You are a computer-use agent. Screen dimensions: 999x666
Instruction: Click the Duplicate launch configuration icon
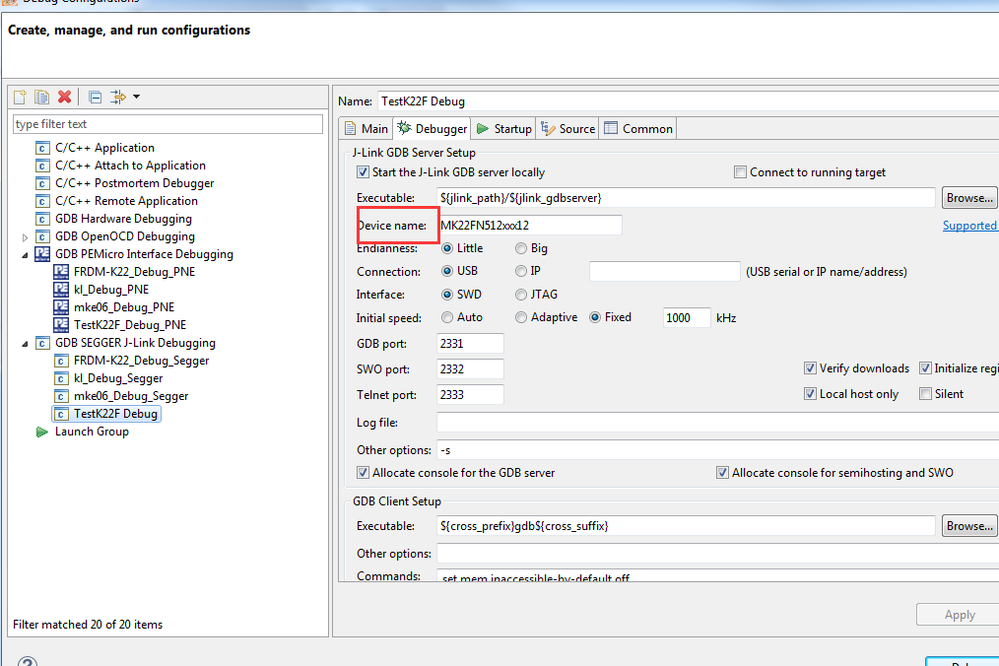point(42,97)
